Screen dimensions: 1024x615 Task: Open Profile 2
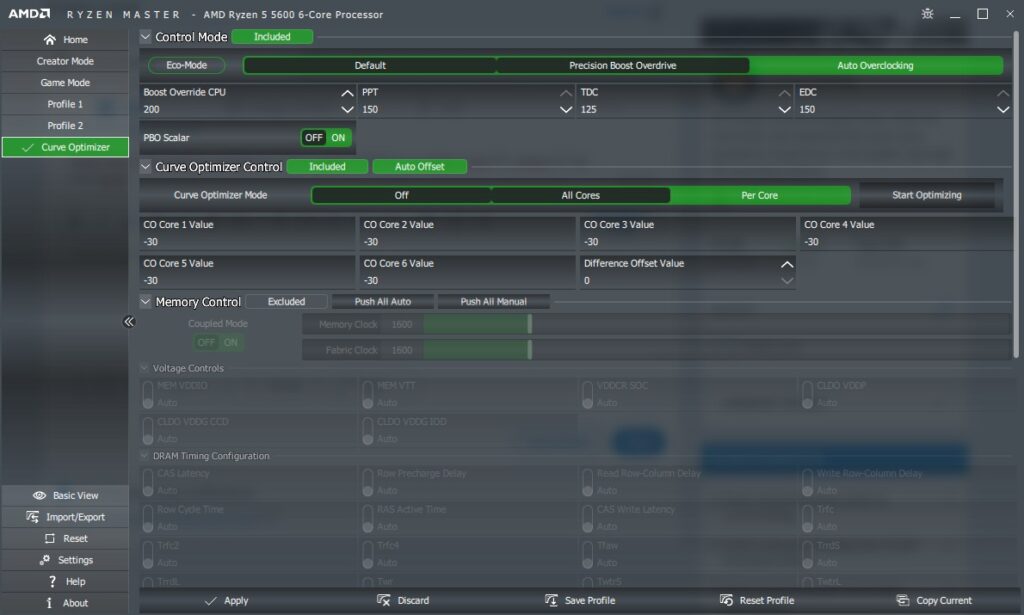click(x=65, y=126)
